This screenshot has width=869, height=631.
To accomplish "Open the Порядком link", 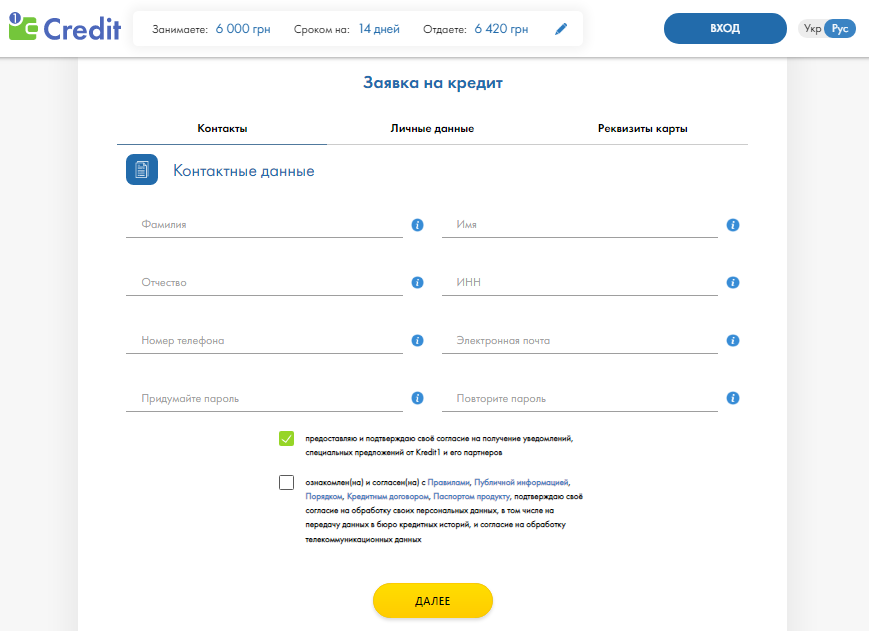I will point(324,496).
